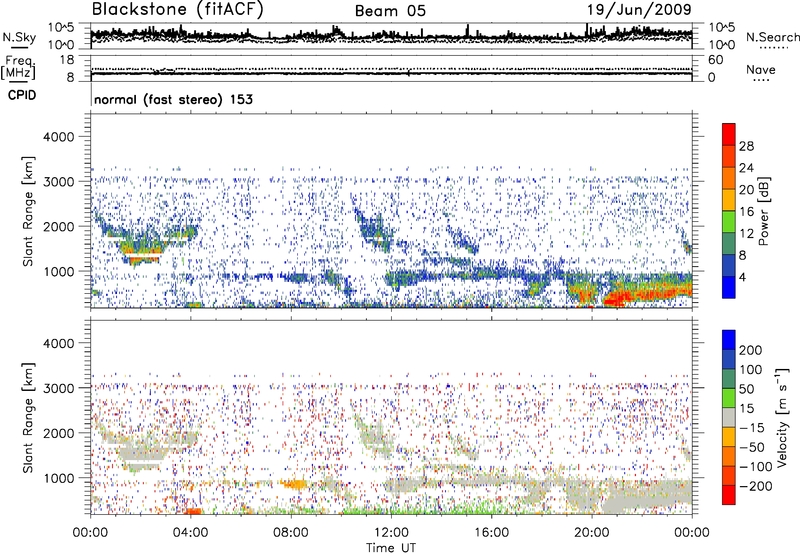Click the 'Velocity [m s-1]' color bar label
Image resolution: width=800 pixels, height=554 pixels.
coord(782,416)
